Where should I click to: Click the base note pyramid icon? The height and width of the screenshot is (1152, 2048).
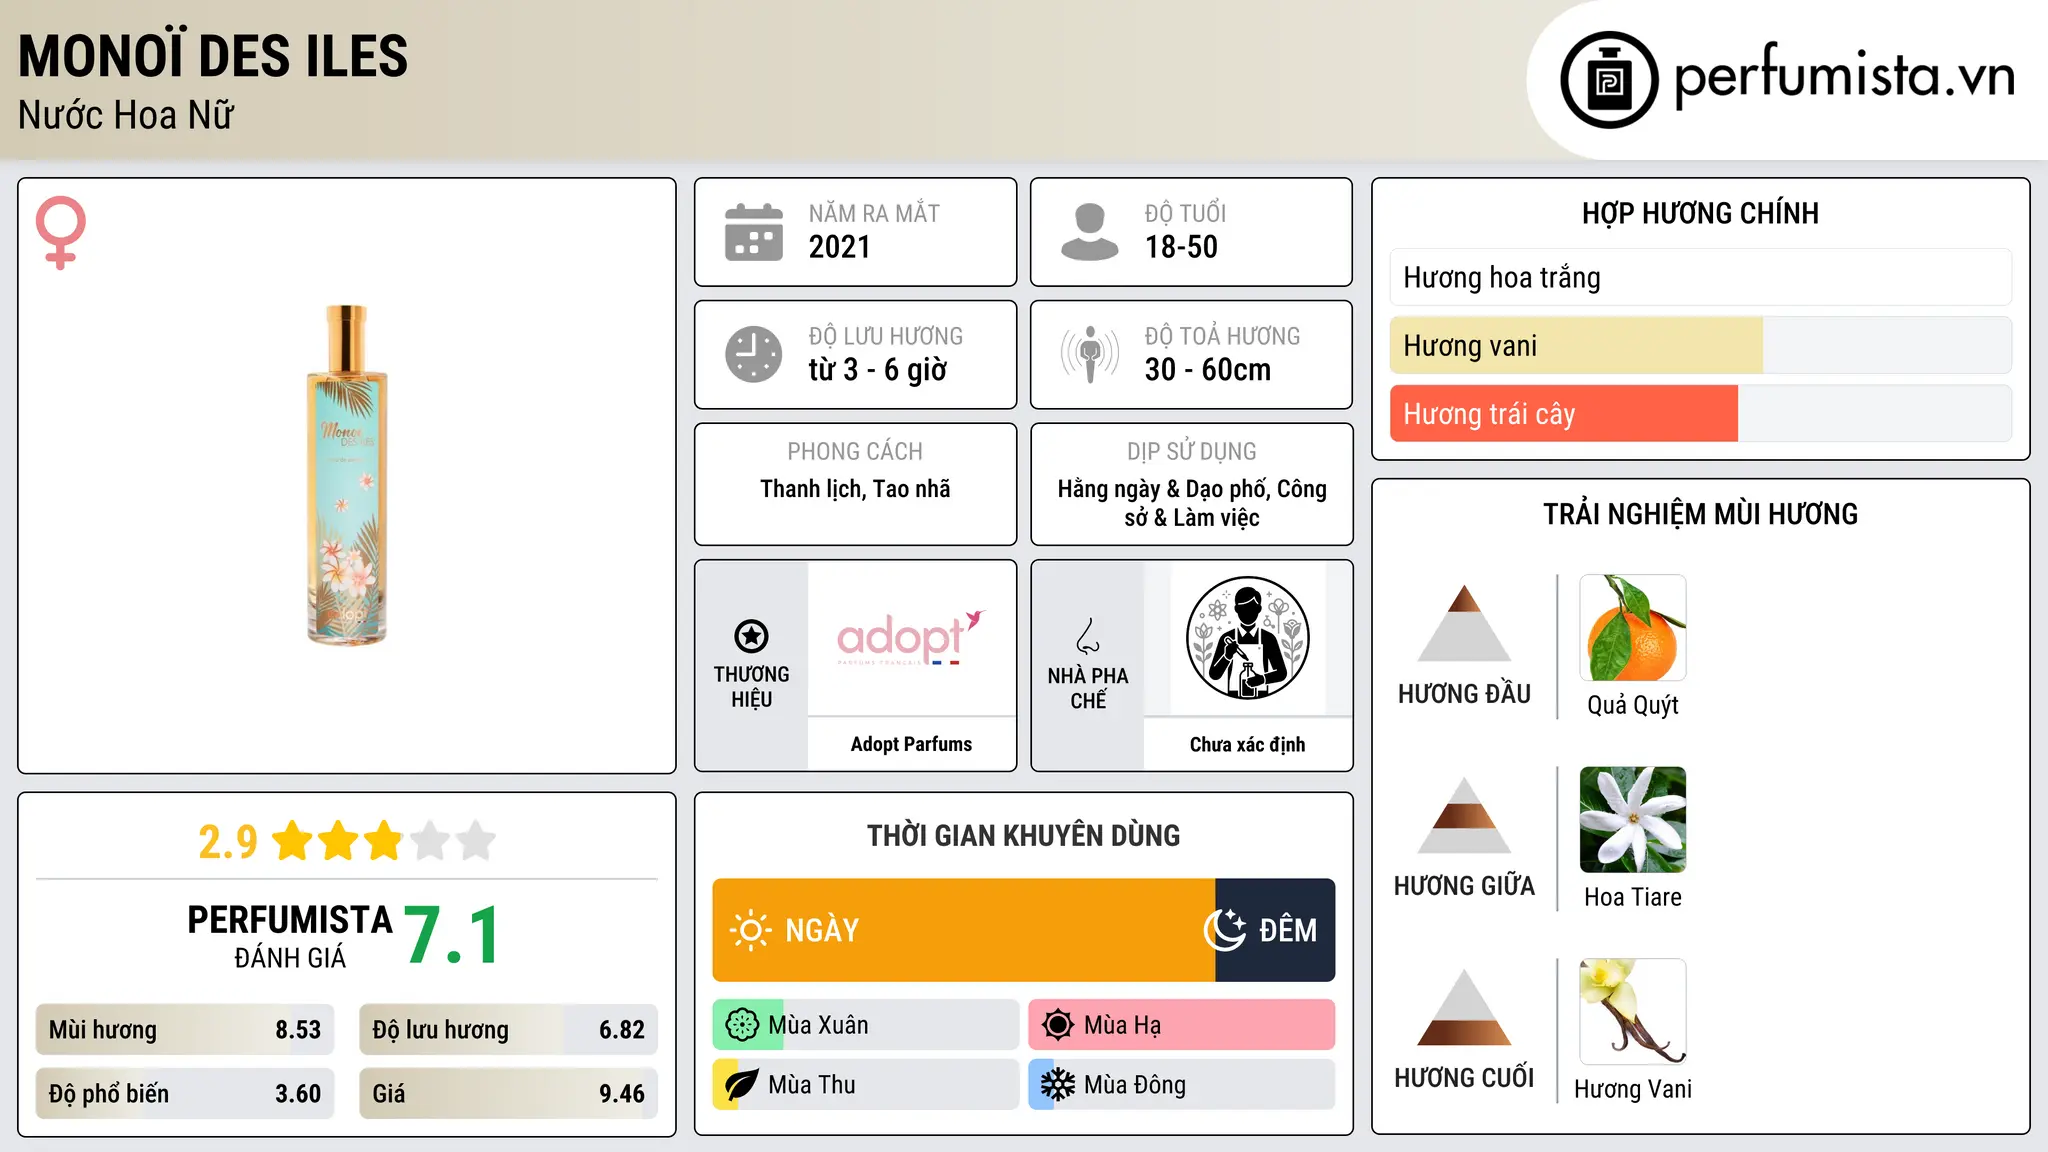1464,1007
